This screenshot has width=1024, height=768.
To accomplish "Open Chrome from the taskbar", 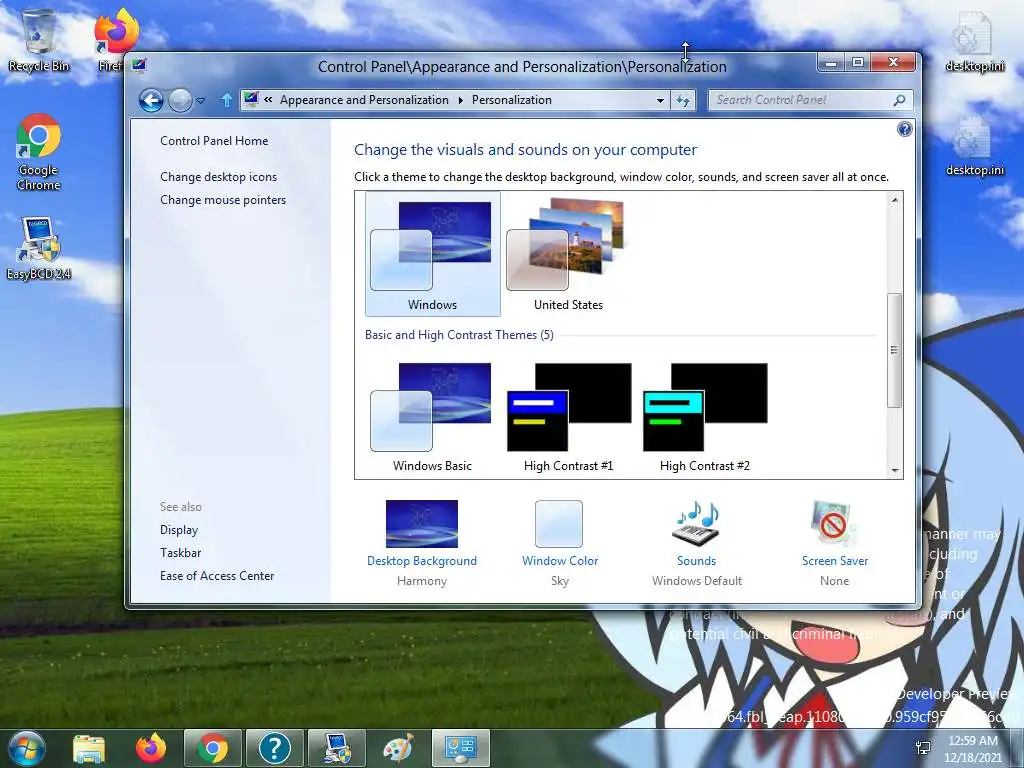I will point(213,748).
